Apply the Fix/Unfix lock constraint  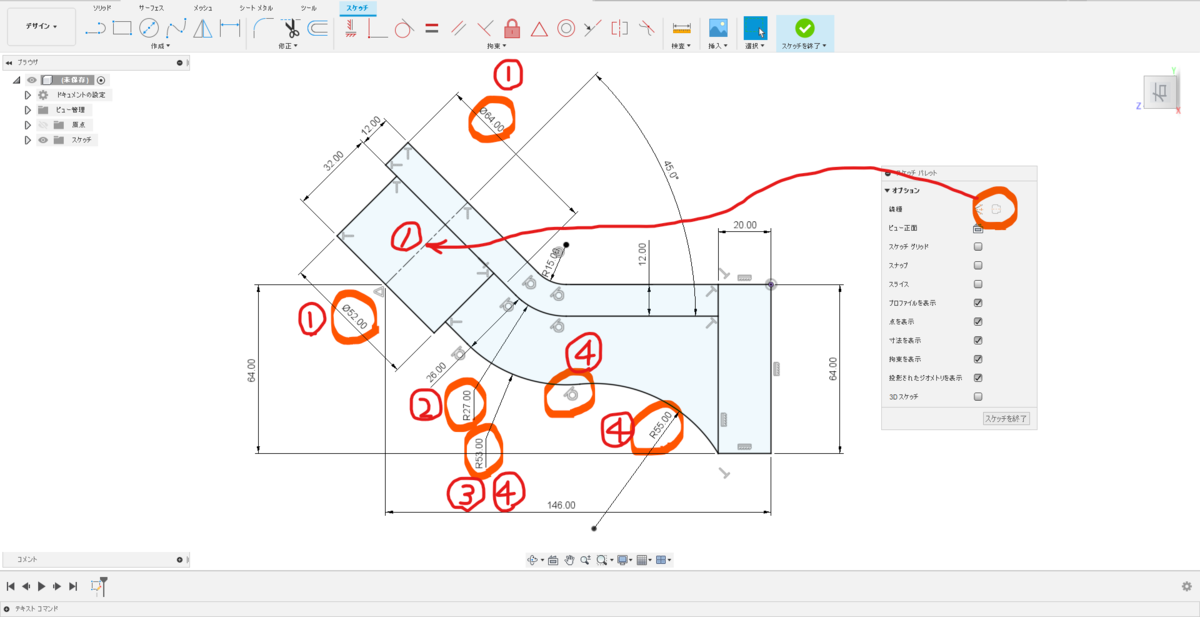click(512, 28)
